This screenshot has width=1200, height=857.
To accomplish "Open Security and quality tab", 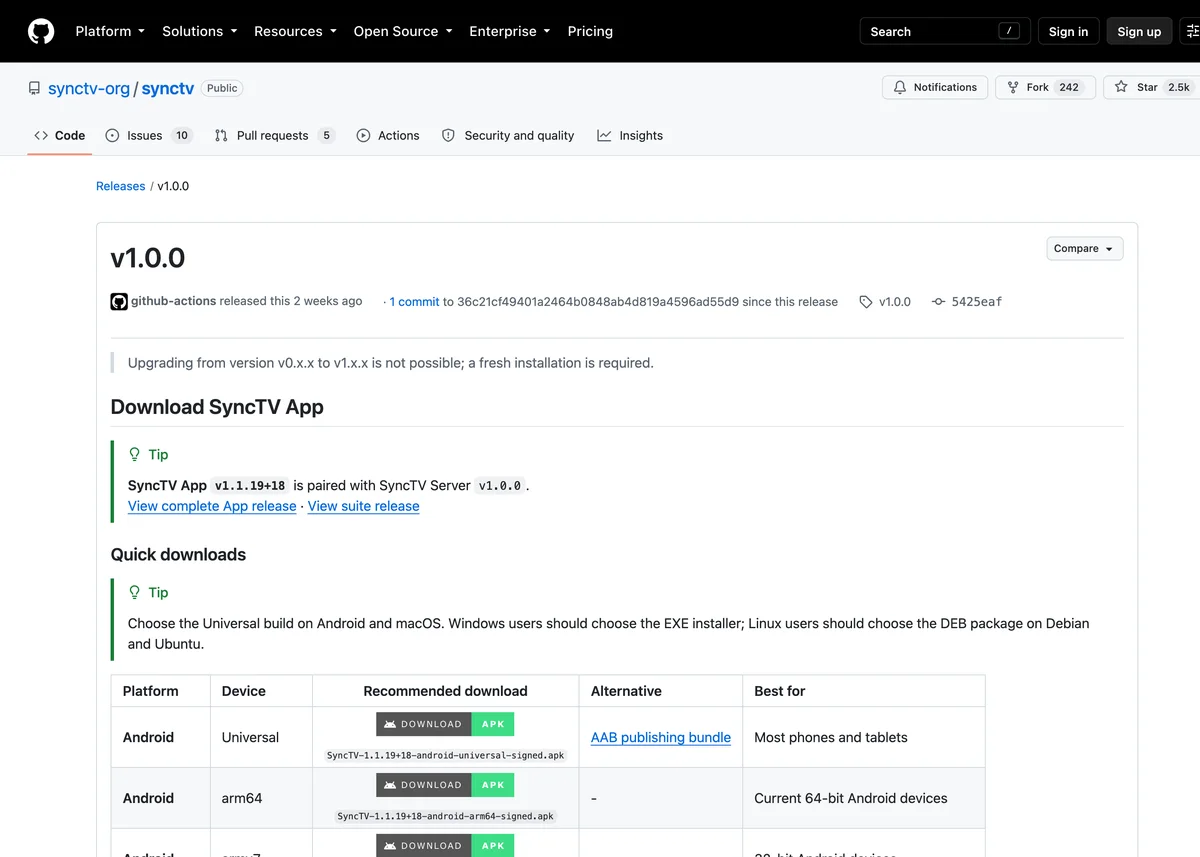I will [508, 135].
